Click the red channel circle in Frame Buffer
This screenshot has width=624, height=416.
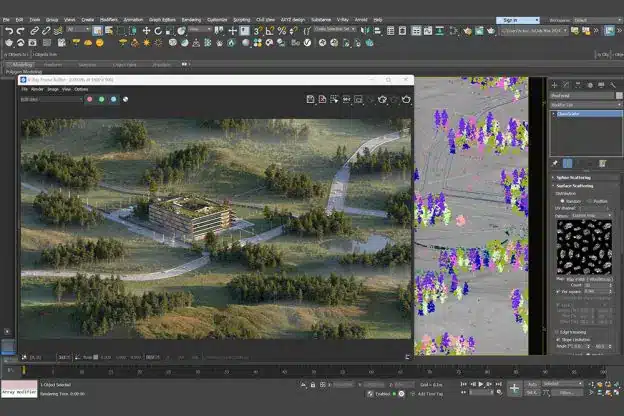point(90,99)
